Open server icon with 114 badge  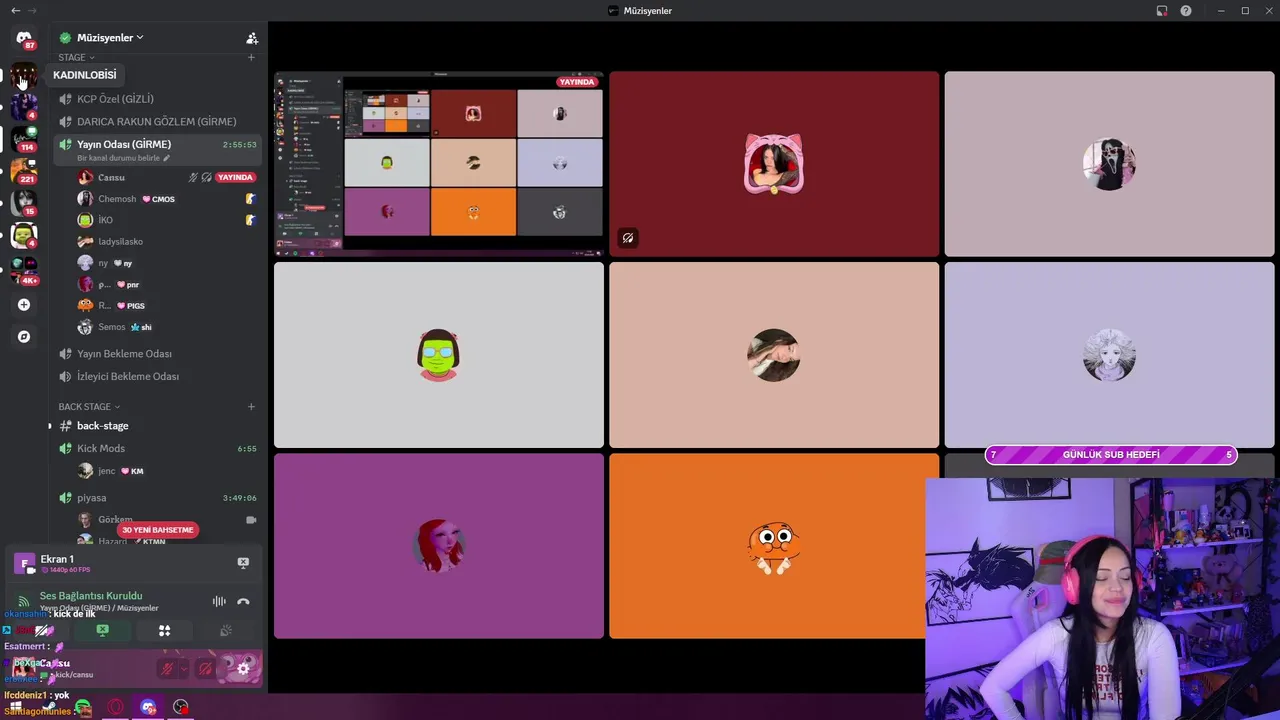(x=24, y=138)
